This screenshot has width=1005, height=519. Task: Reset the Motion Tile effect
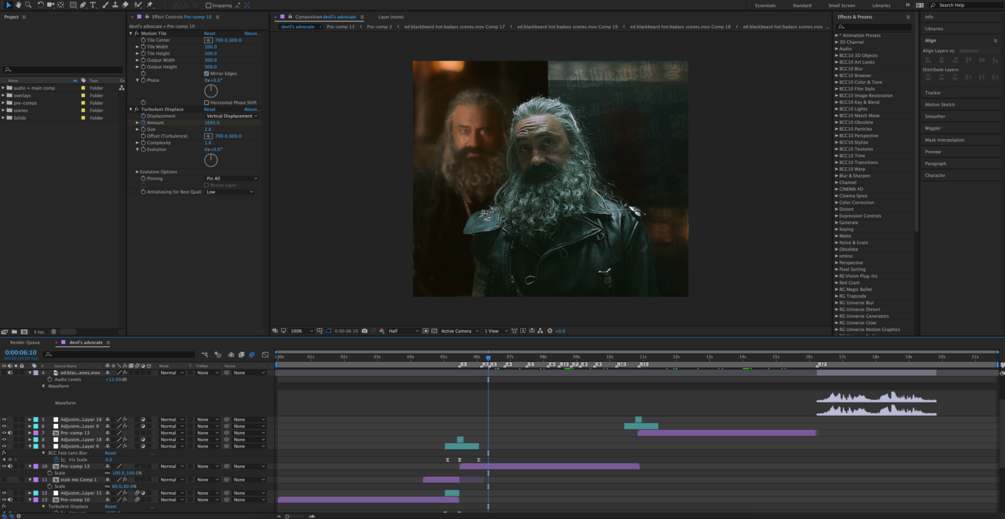pyautogui.click(x=209, y=33)
